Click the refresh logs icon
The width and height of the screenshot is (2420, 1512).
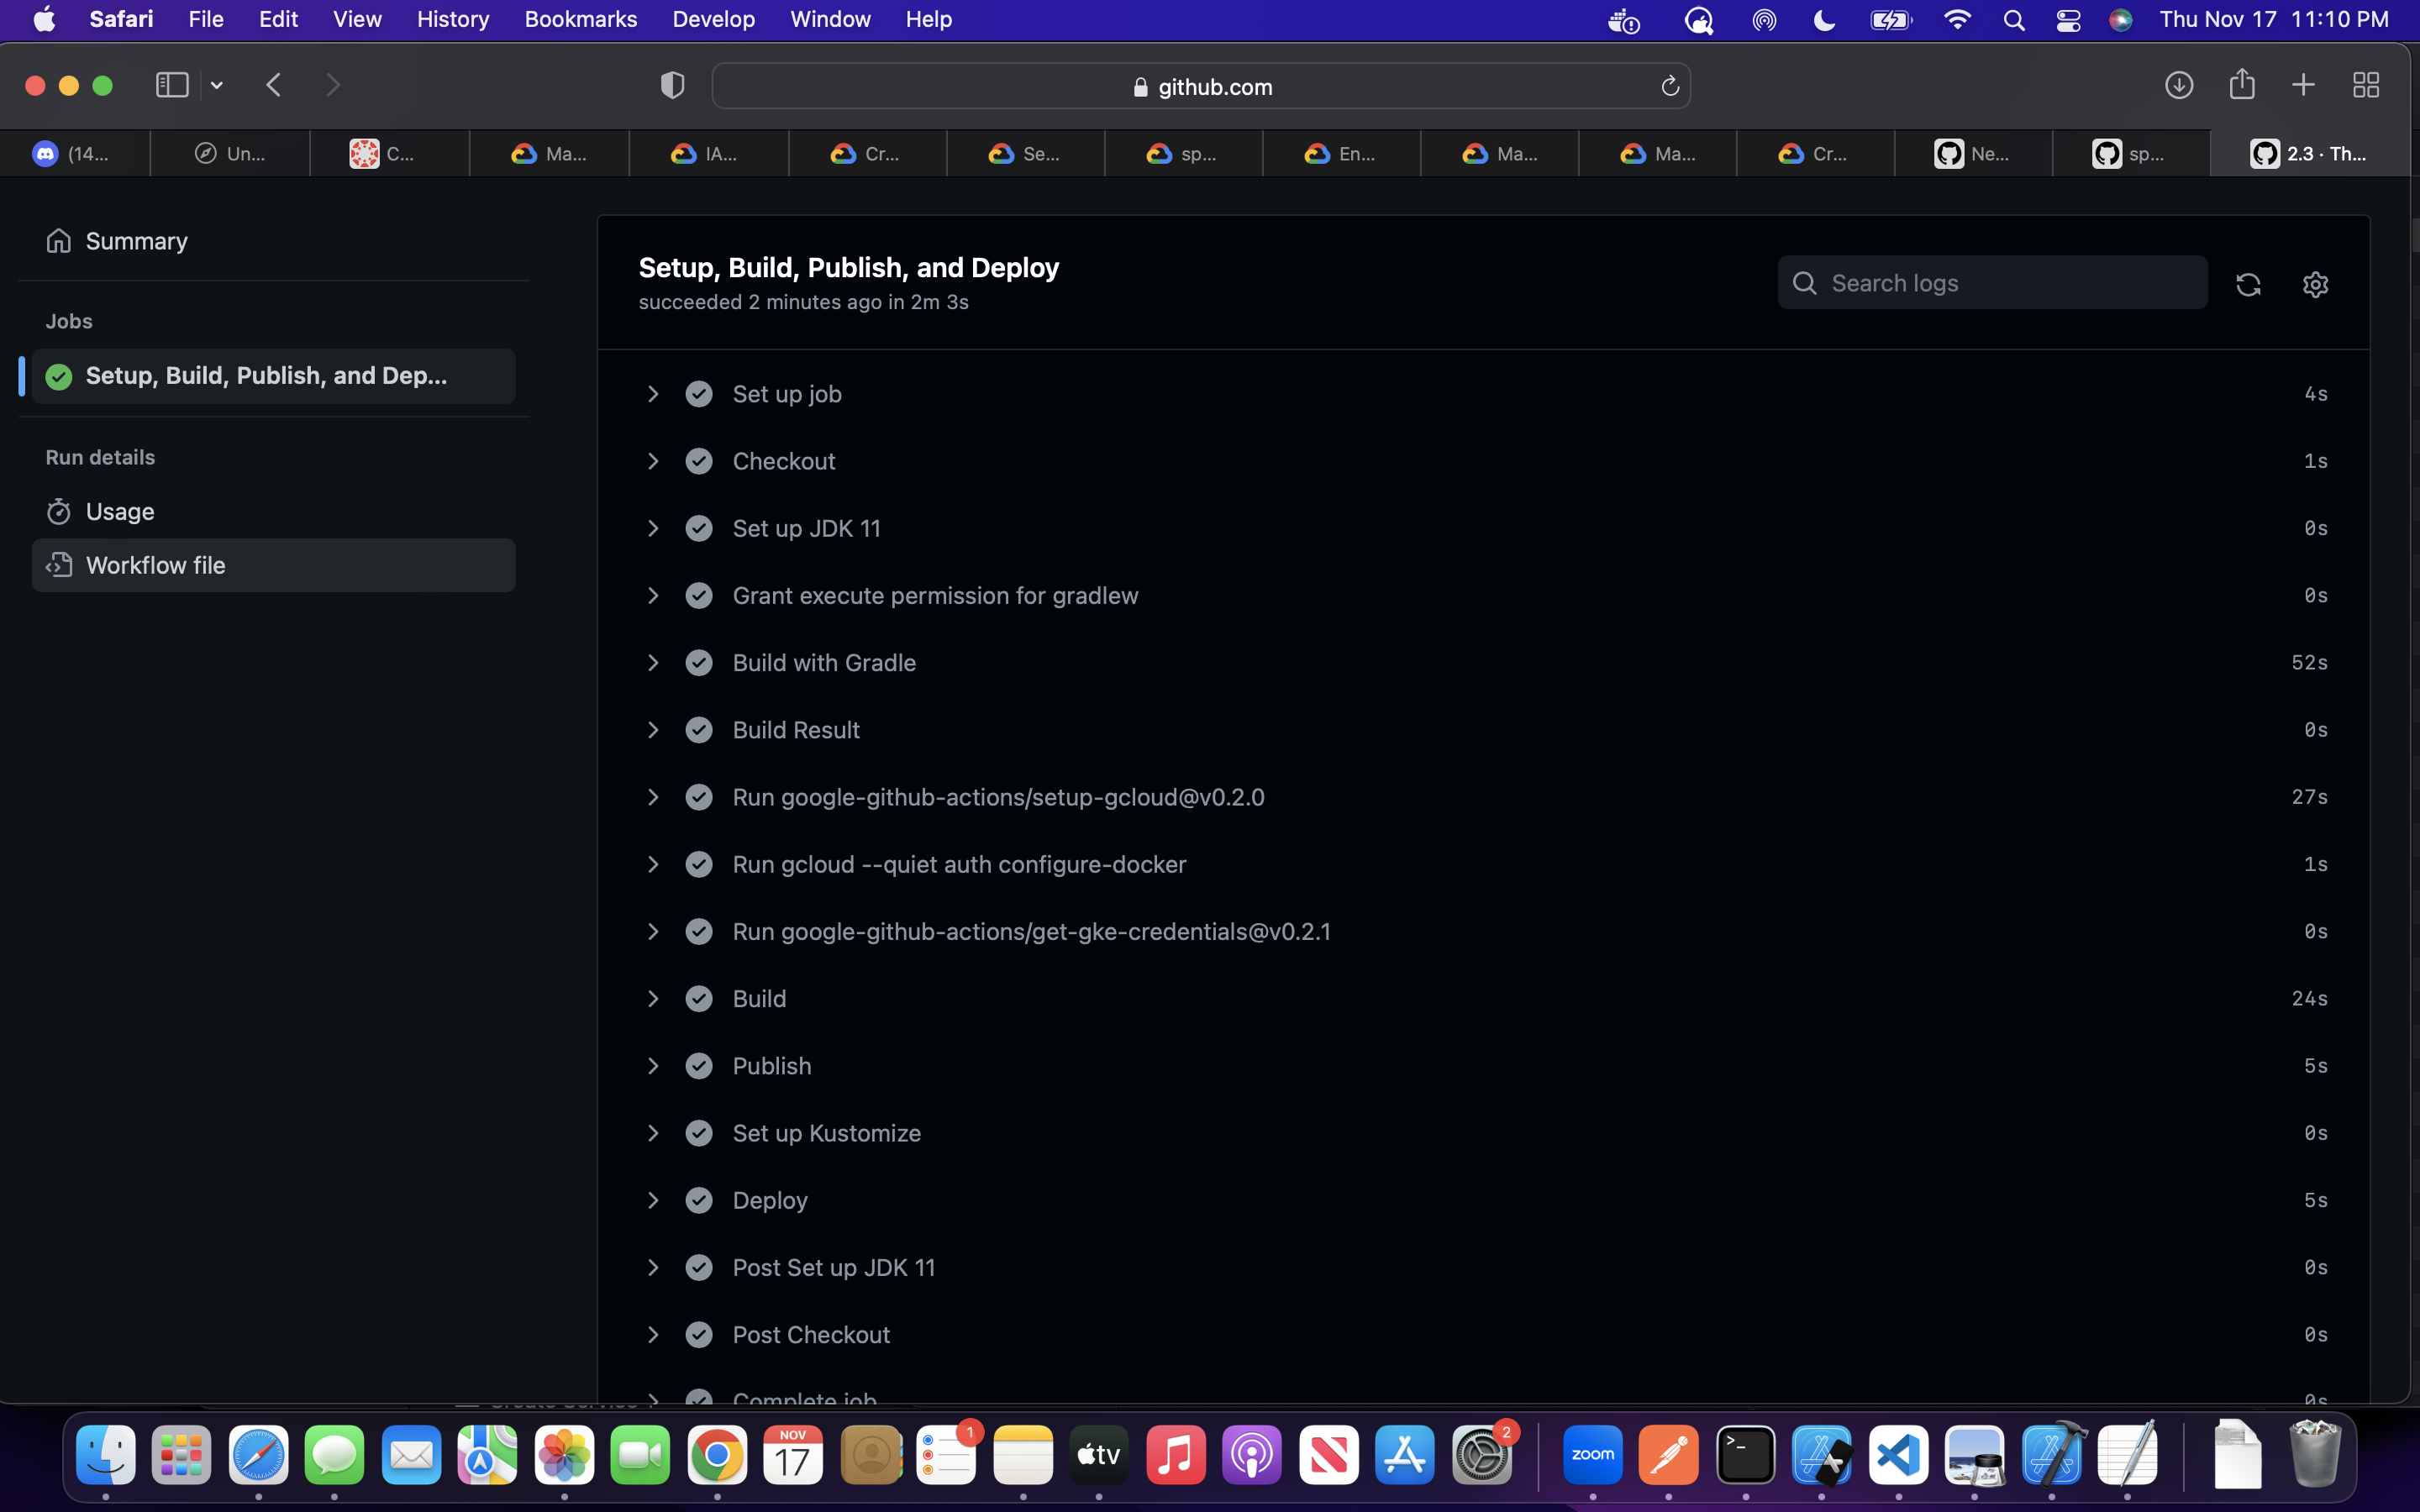[x=2248, y=284]
